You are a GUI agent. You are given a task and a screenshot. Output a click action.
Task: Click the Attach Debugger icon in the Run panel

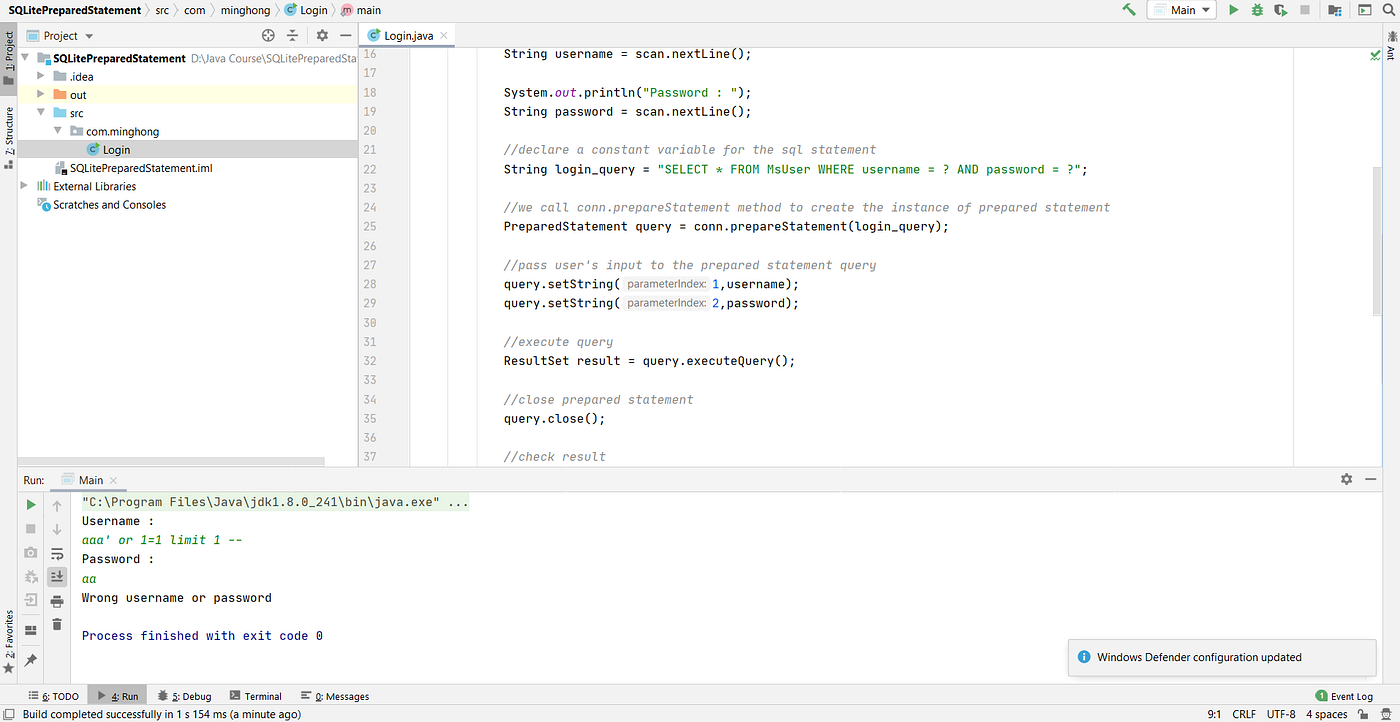pyautogui.click(x=31, y=577)
